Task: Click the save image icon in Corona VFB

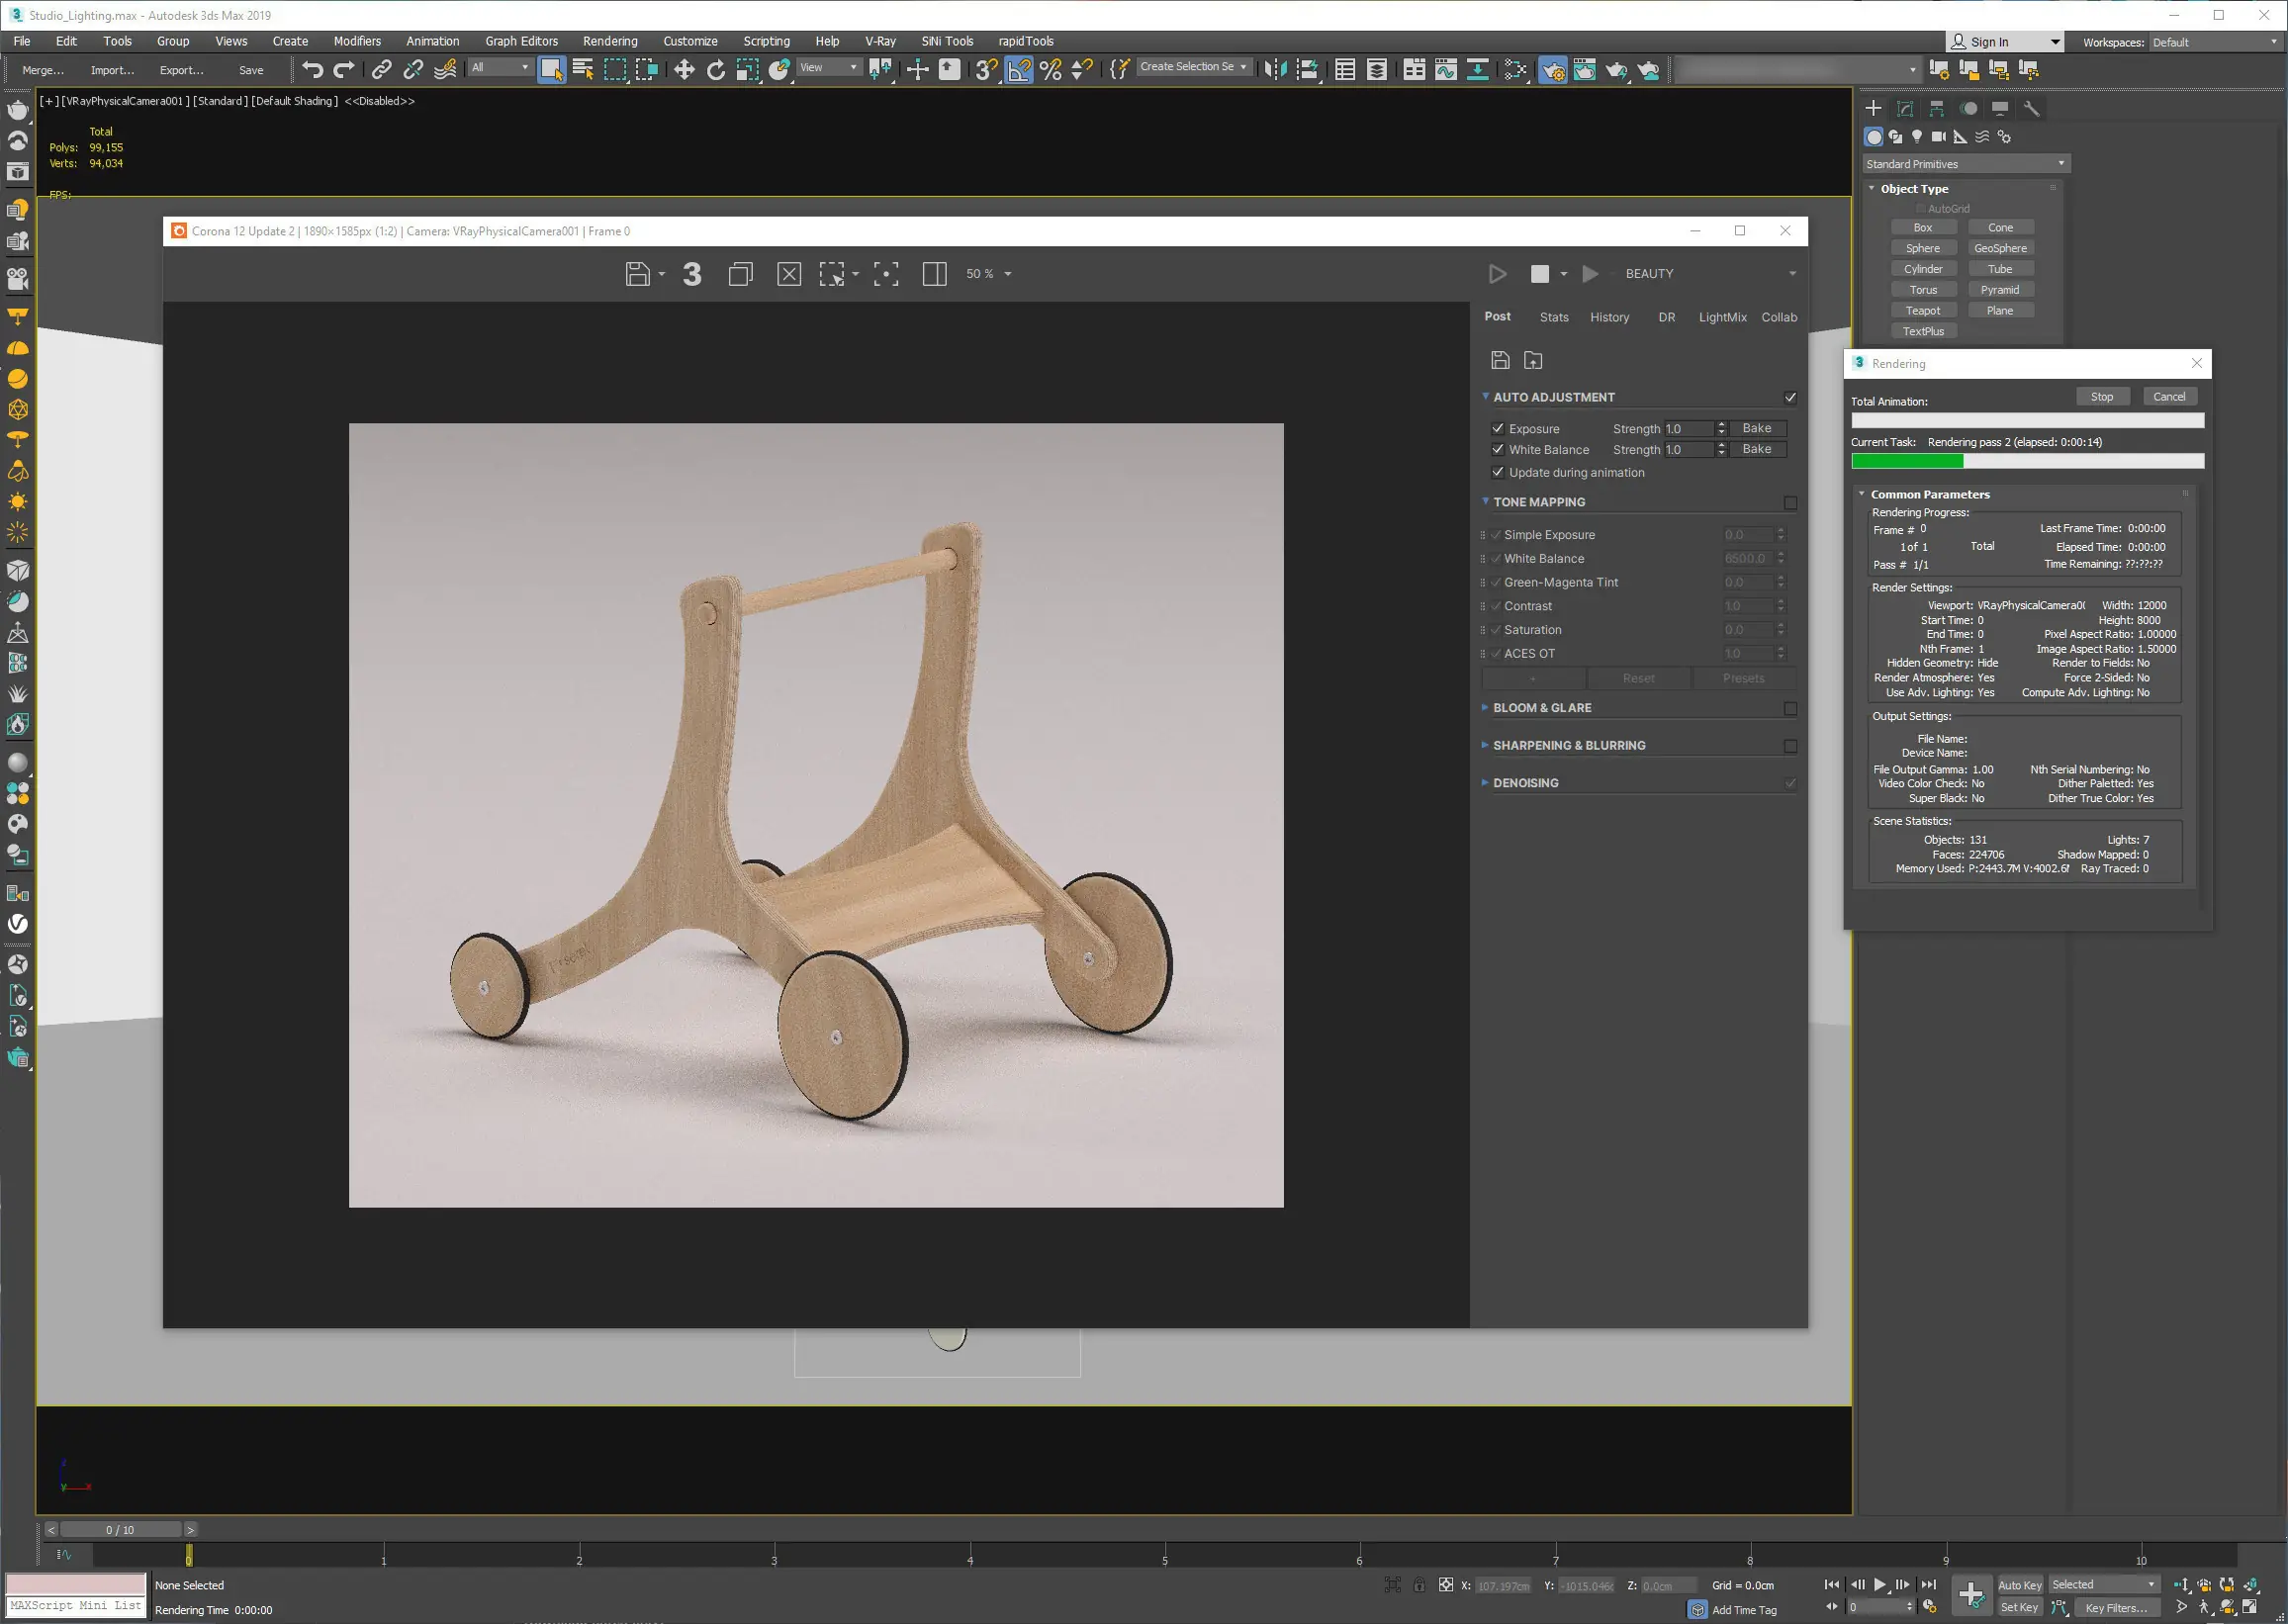Action: point(637,274)
